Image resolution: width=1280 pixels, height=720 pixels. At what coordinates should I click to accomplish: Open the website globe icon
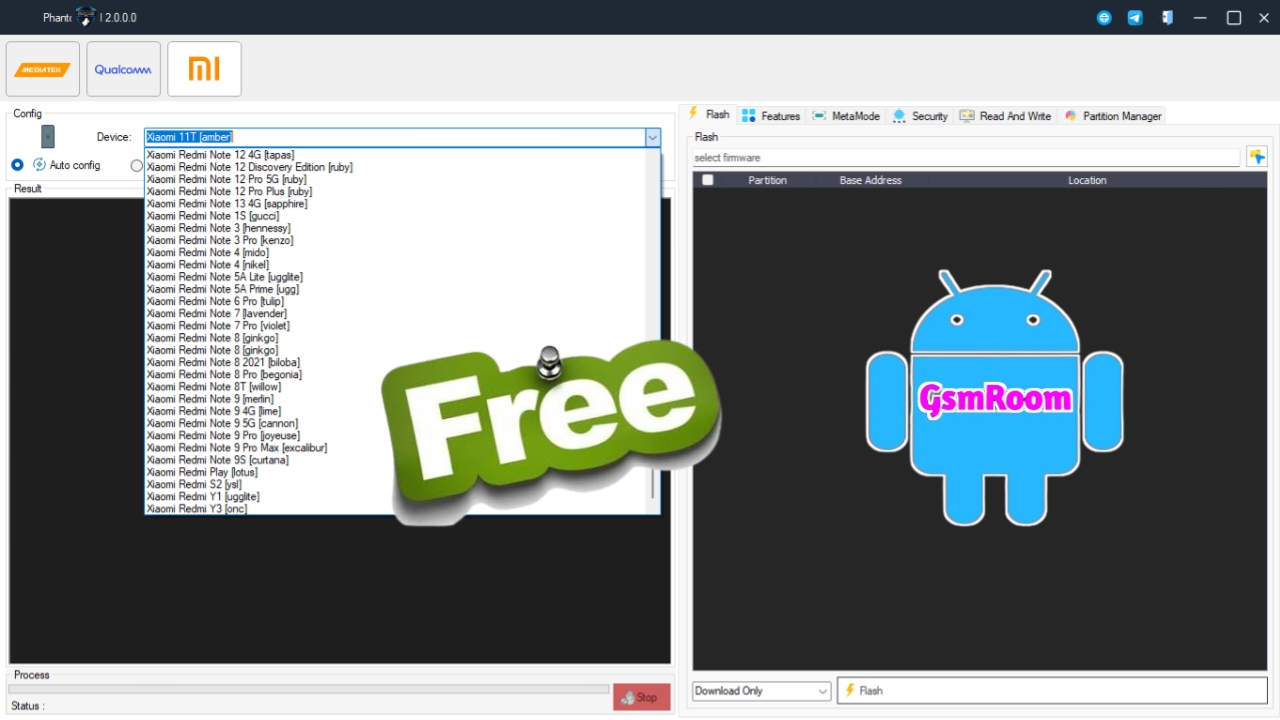click(x=1104, y=18)
